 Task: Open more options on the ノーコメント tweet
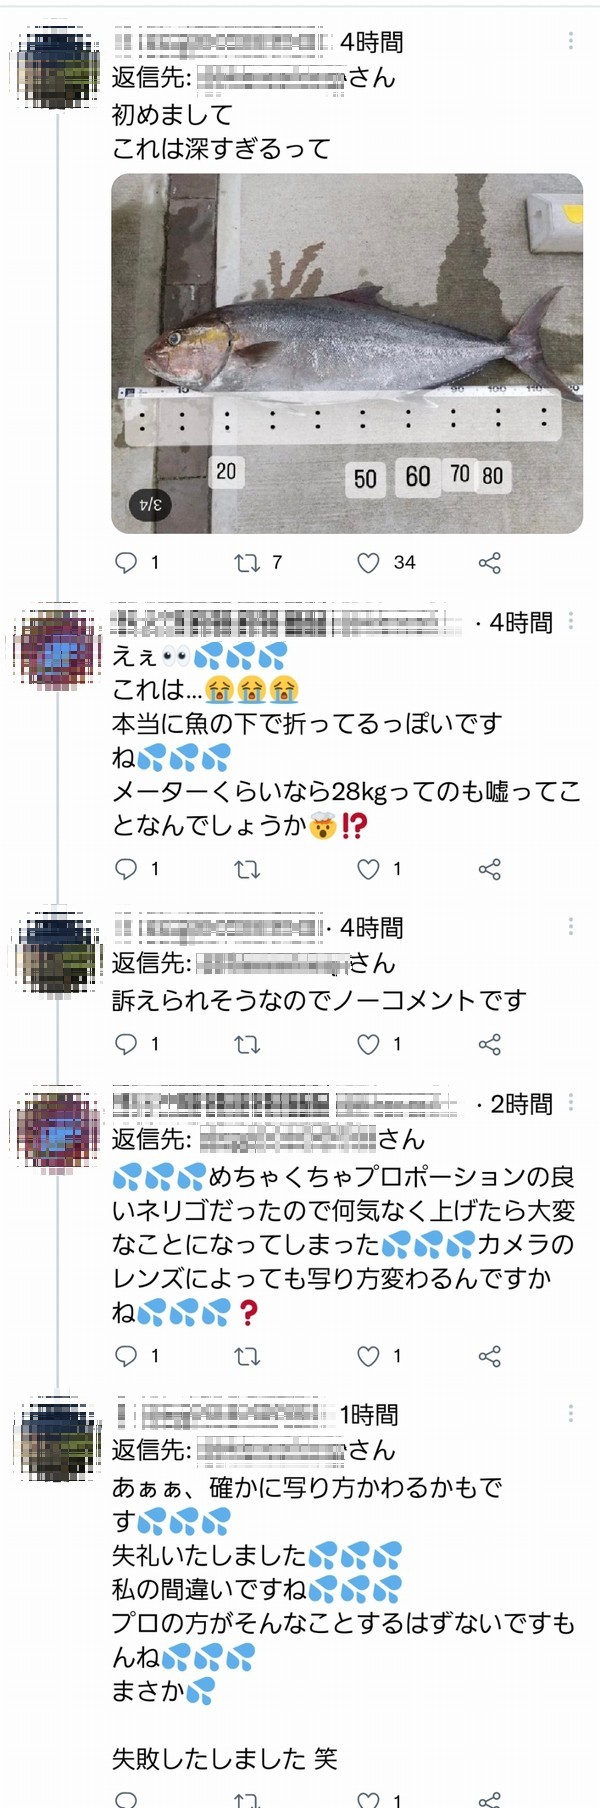[571, 927]
